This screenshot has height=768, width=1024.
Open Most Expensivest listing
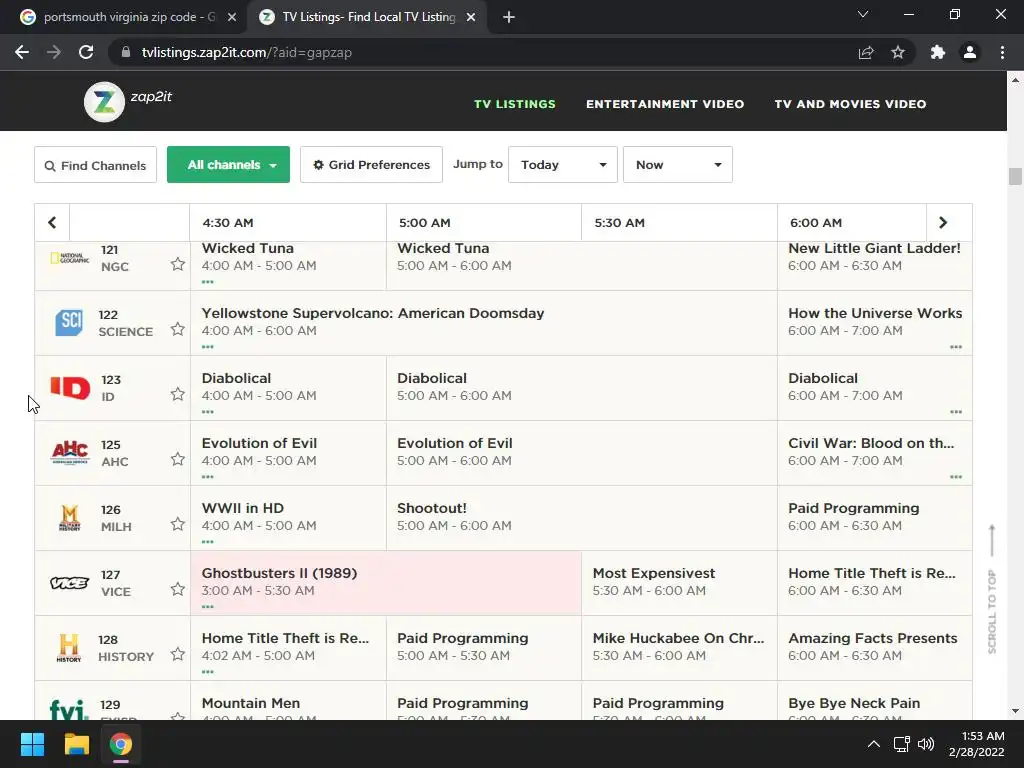pyautogui.click(x=679, y=583)
